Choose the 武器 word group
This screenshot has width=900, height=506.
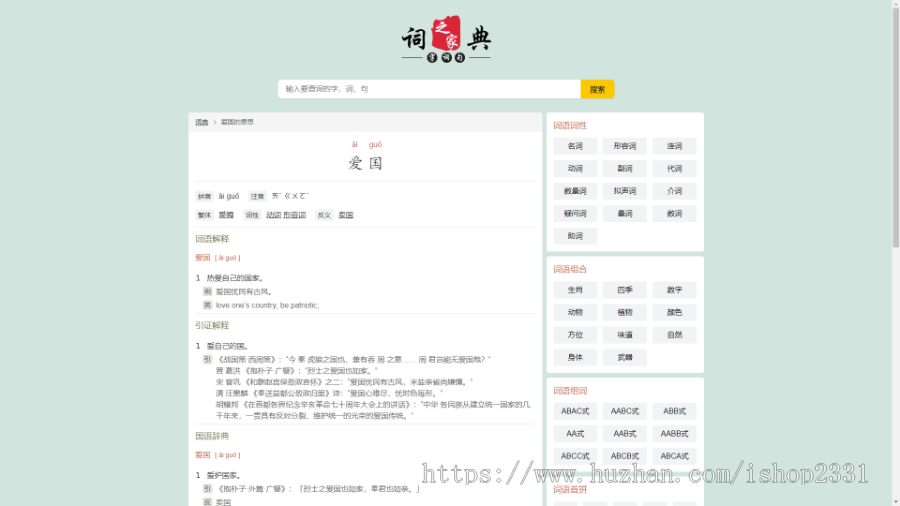(x=624, y=357)
